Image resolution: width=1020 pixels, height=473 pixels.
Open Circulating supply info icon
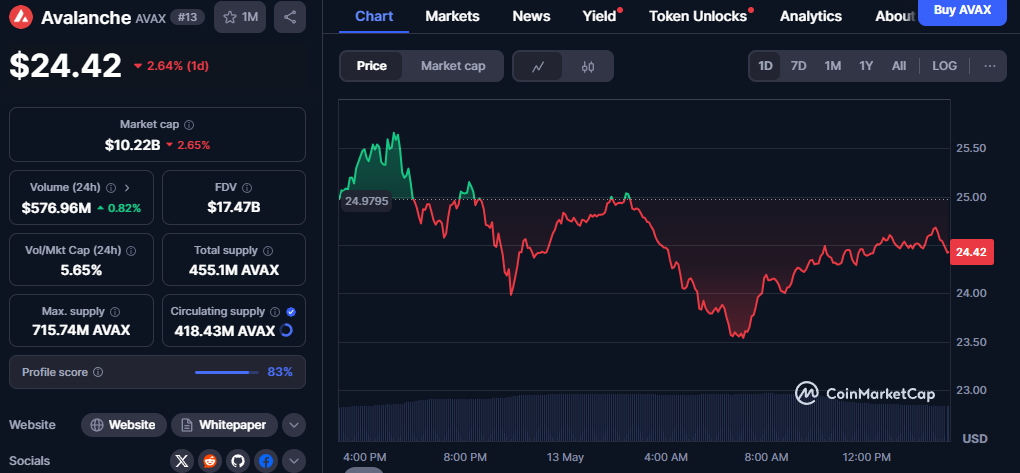pos(275,312)
